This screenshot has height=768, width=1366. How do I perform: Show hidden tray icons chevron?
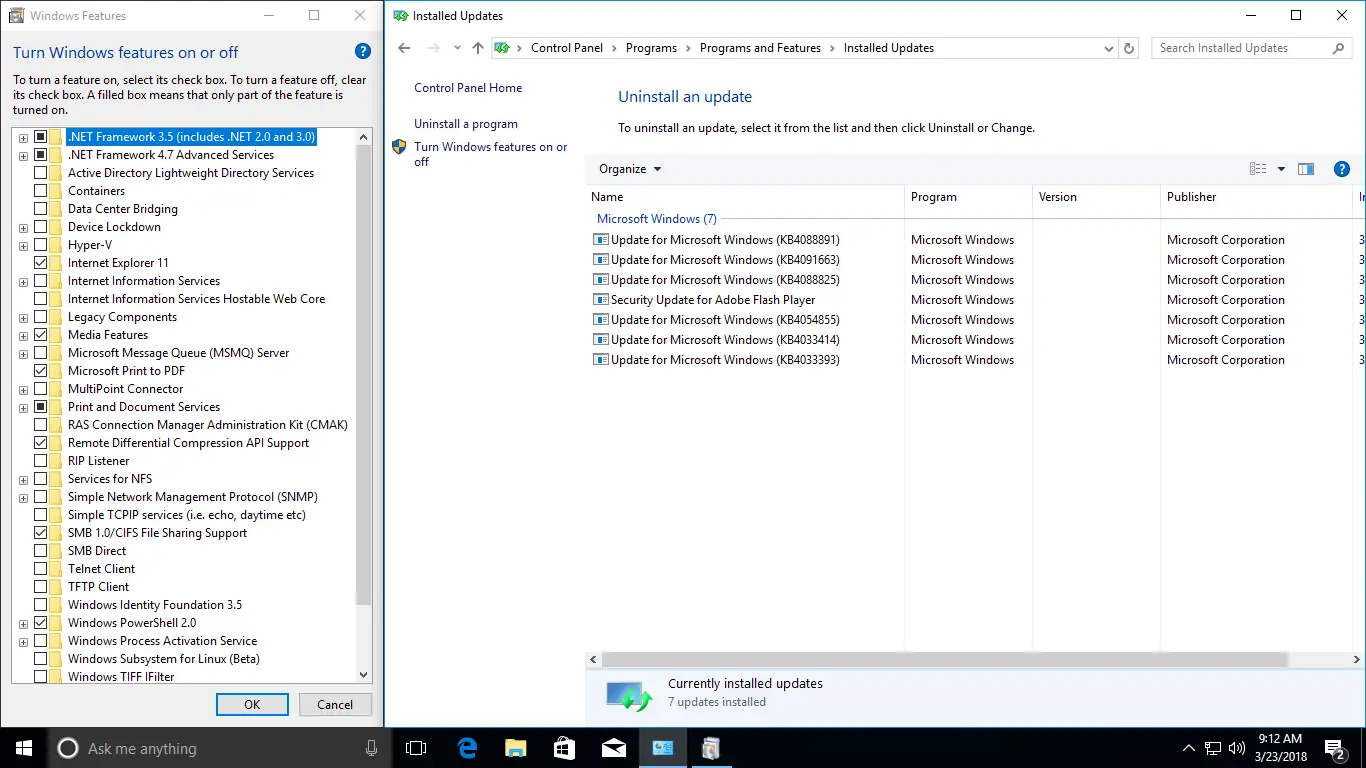[1189, 748]
